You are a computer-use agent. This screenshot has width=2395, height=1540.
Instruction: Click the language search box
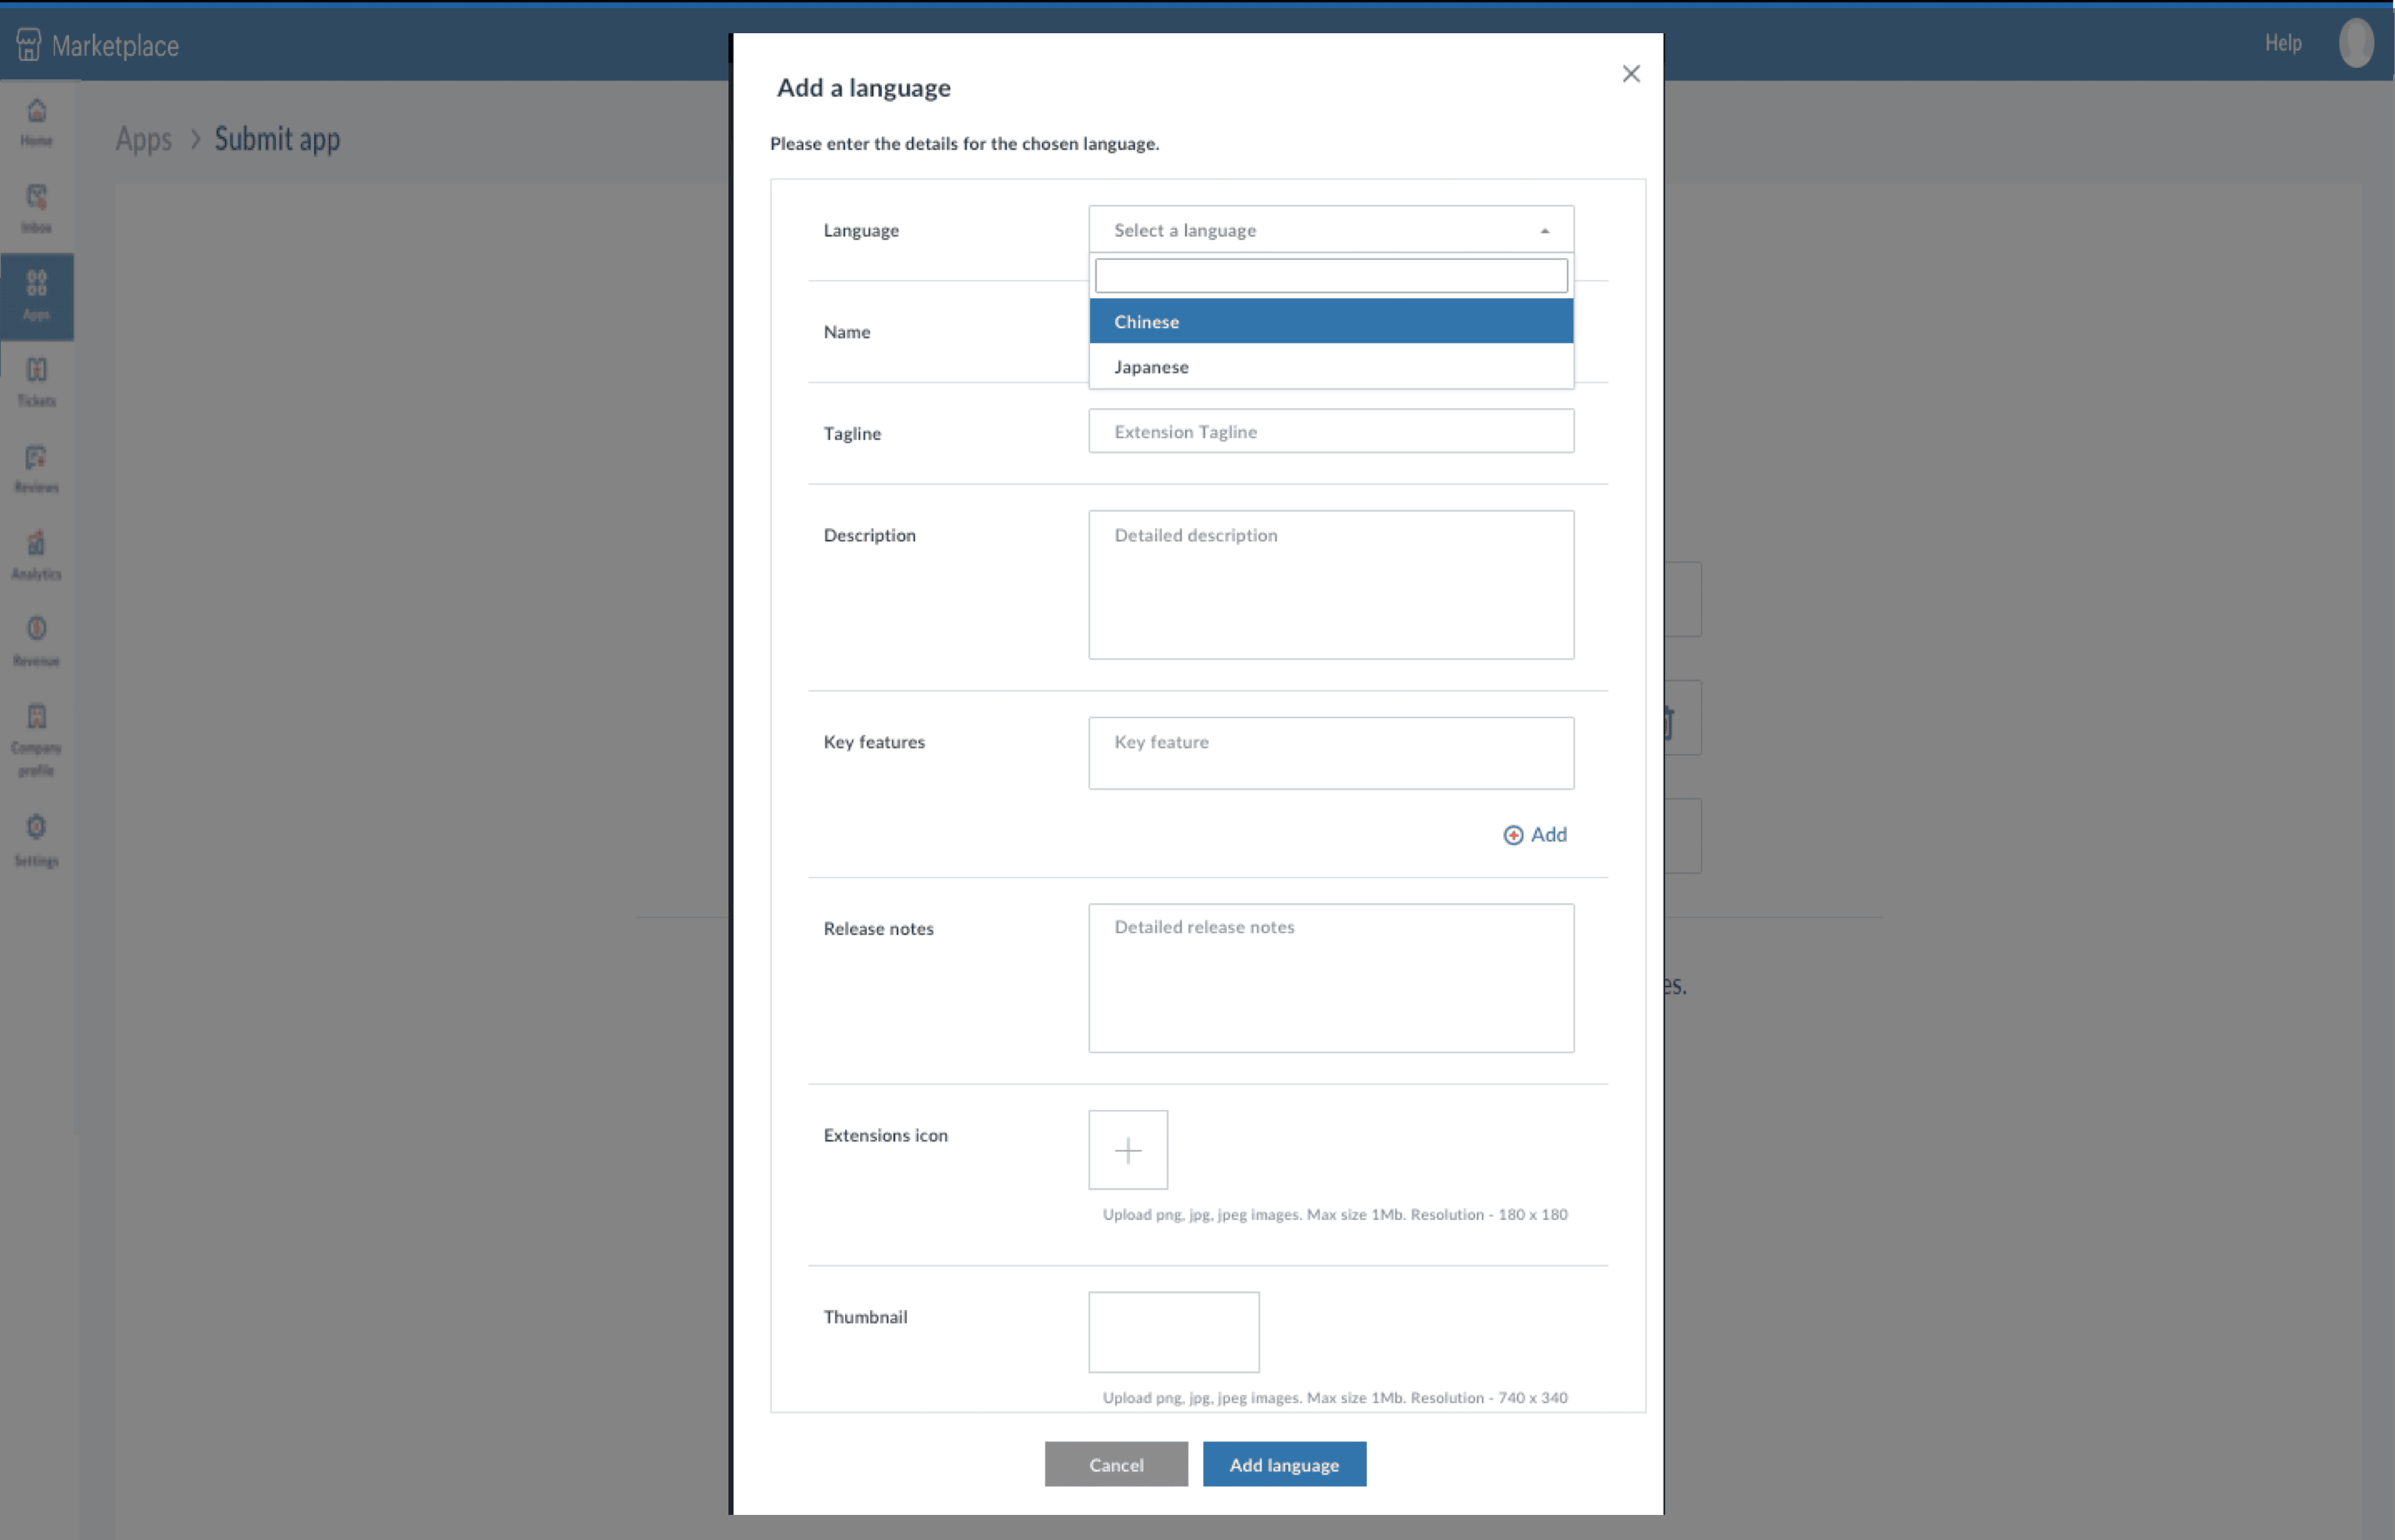(1330, 276)
